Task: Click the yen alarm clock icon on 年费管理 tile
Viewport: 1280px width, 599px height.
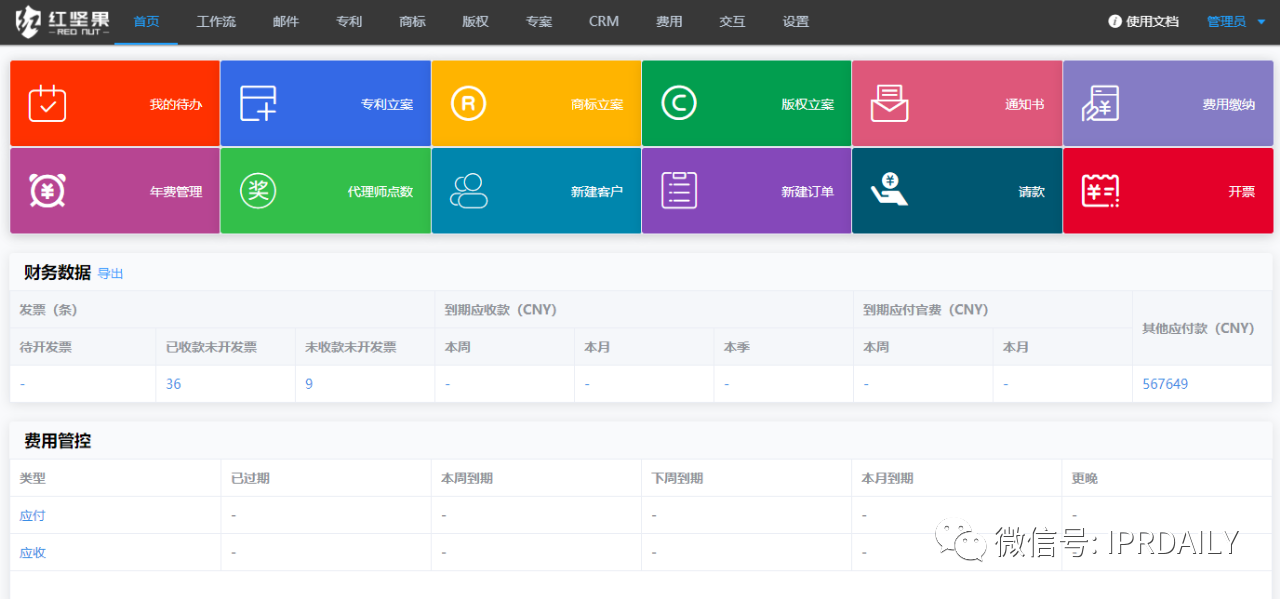Action: point(47,190)
